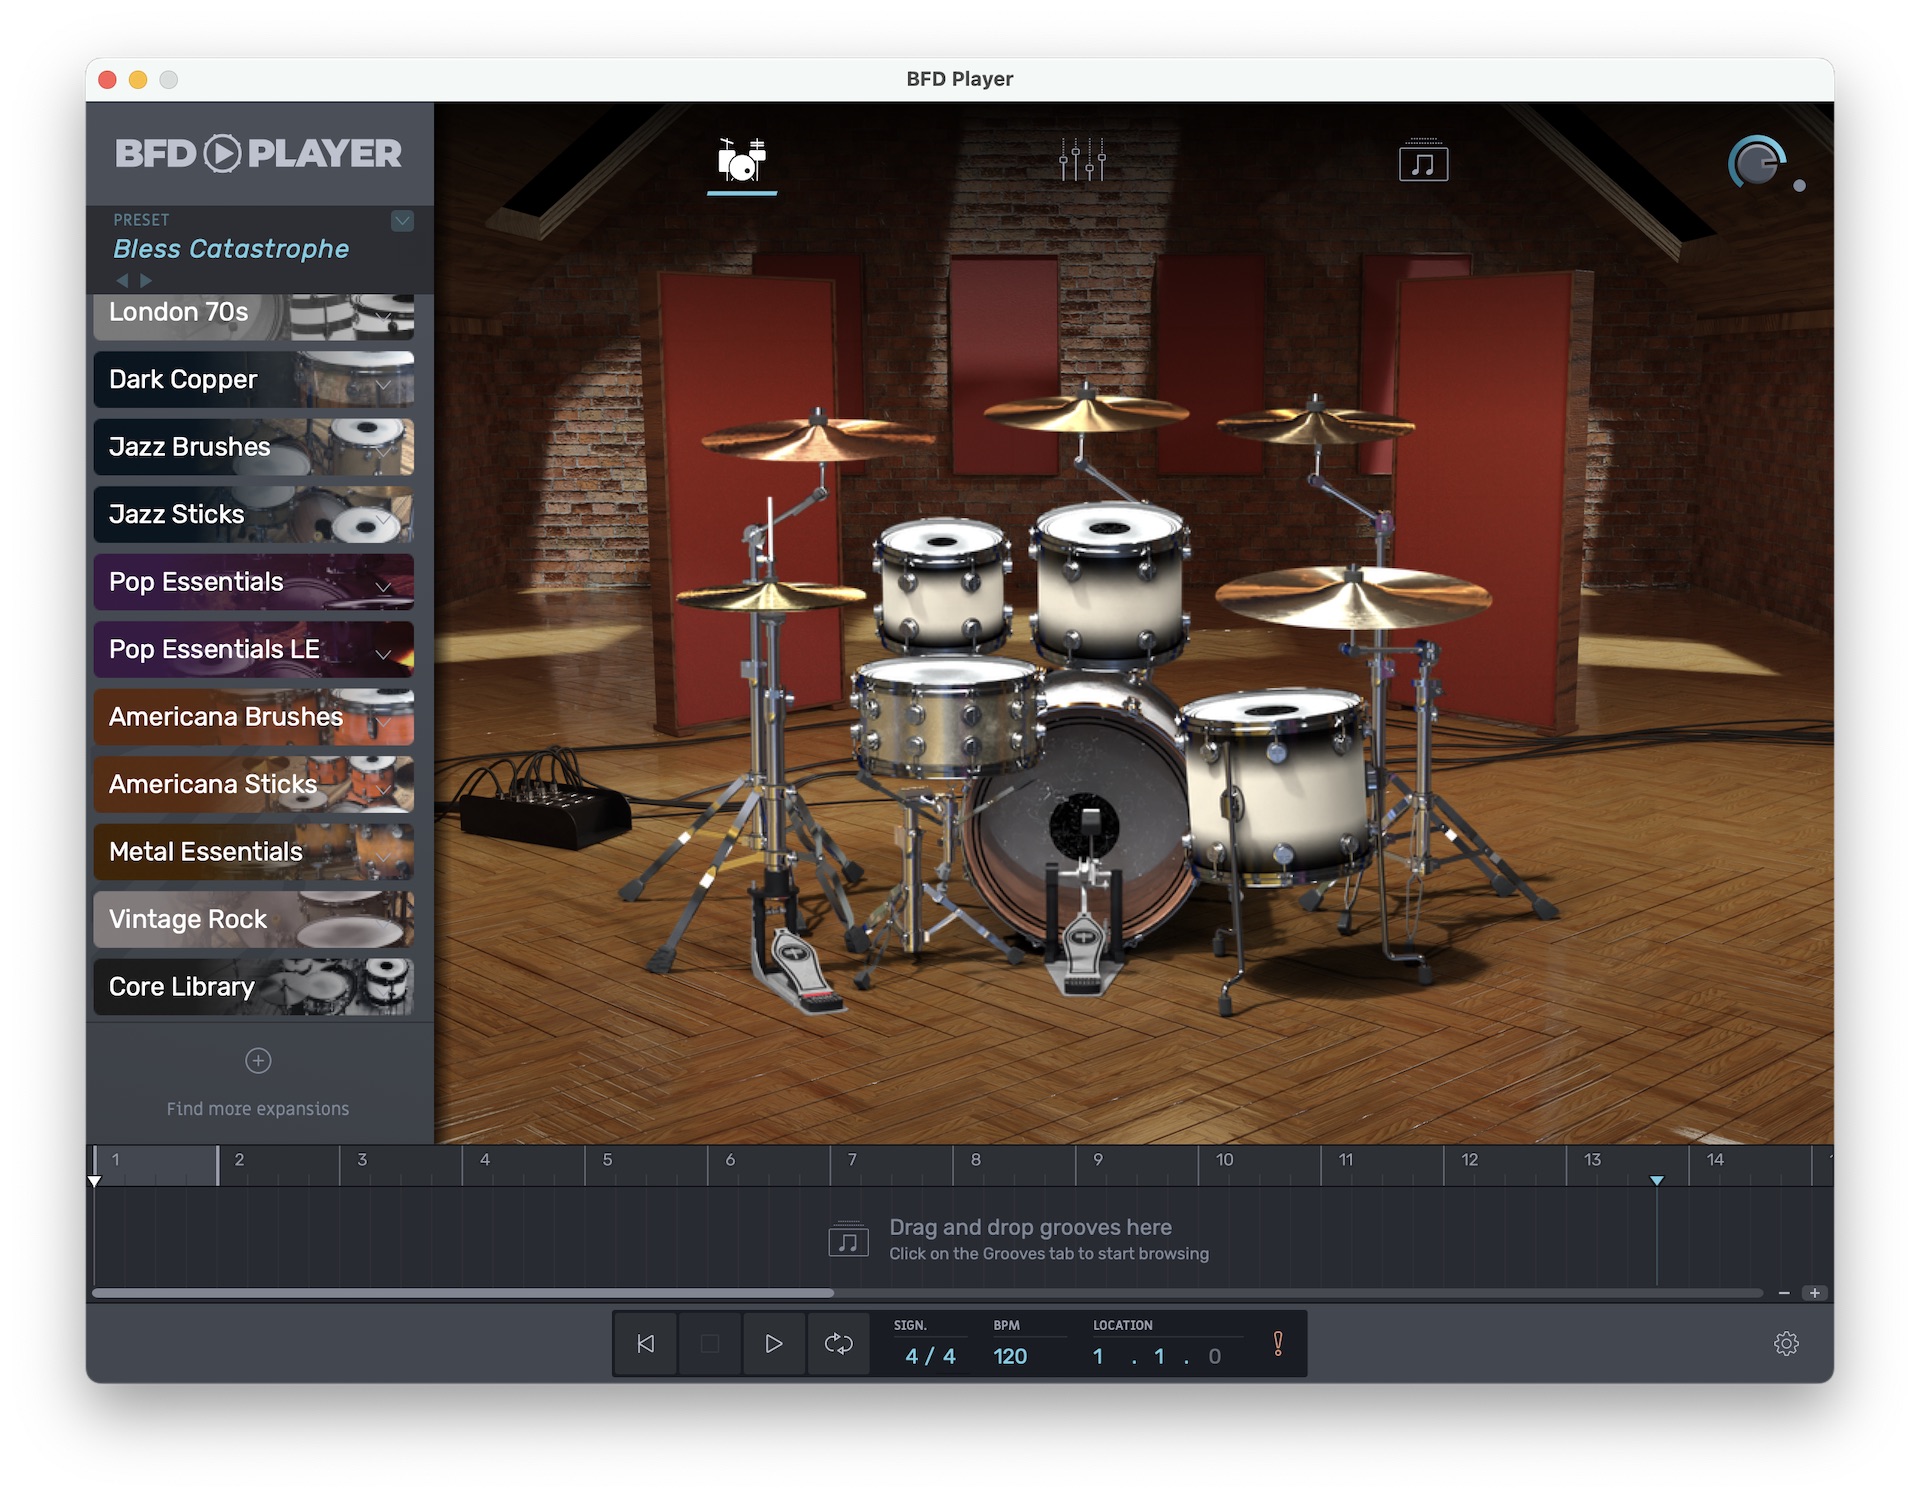The height and width of the screenshot is (1497, 1920).
Task: Select the next preset arrow
Action: coord(146,281)
